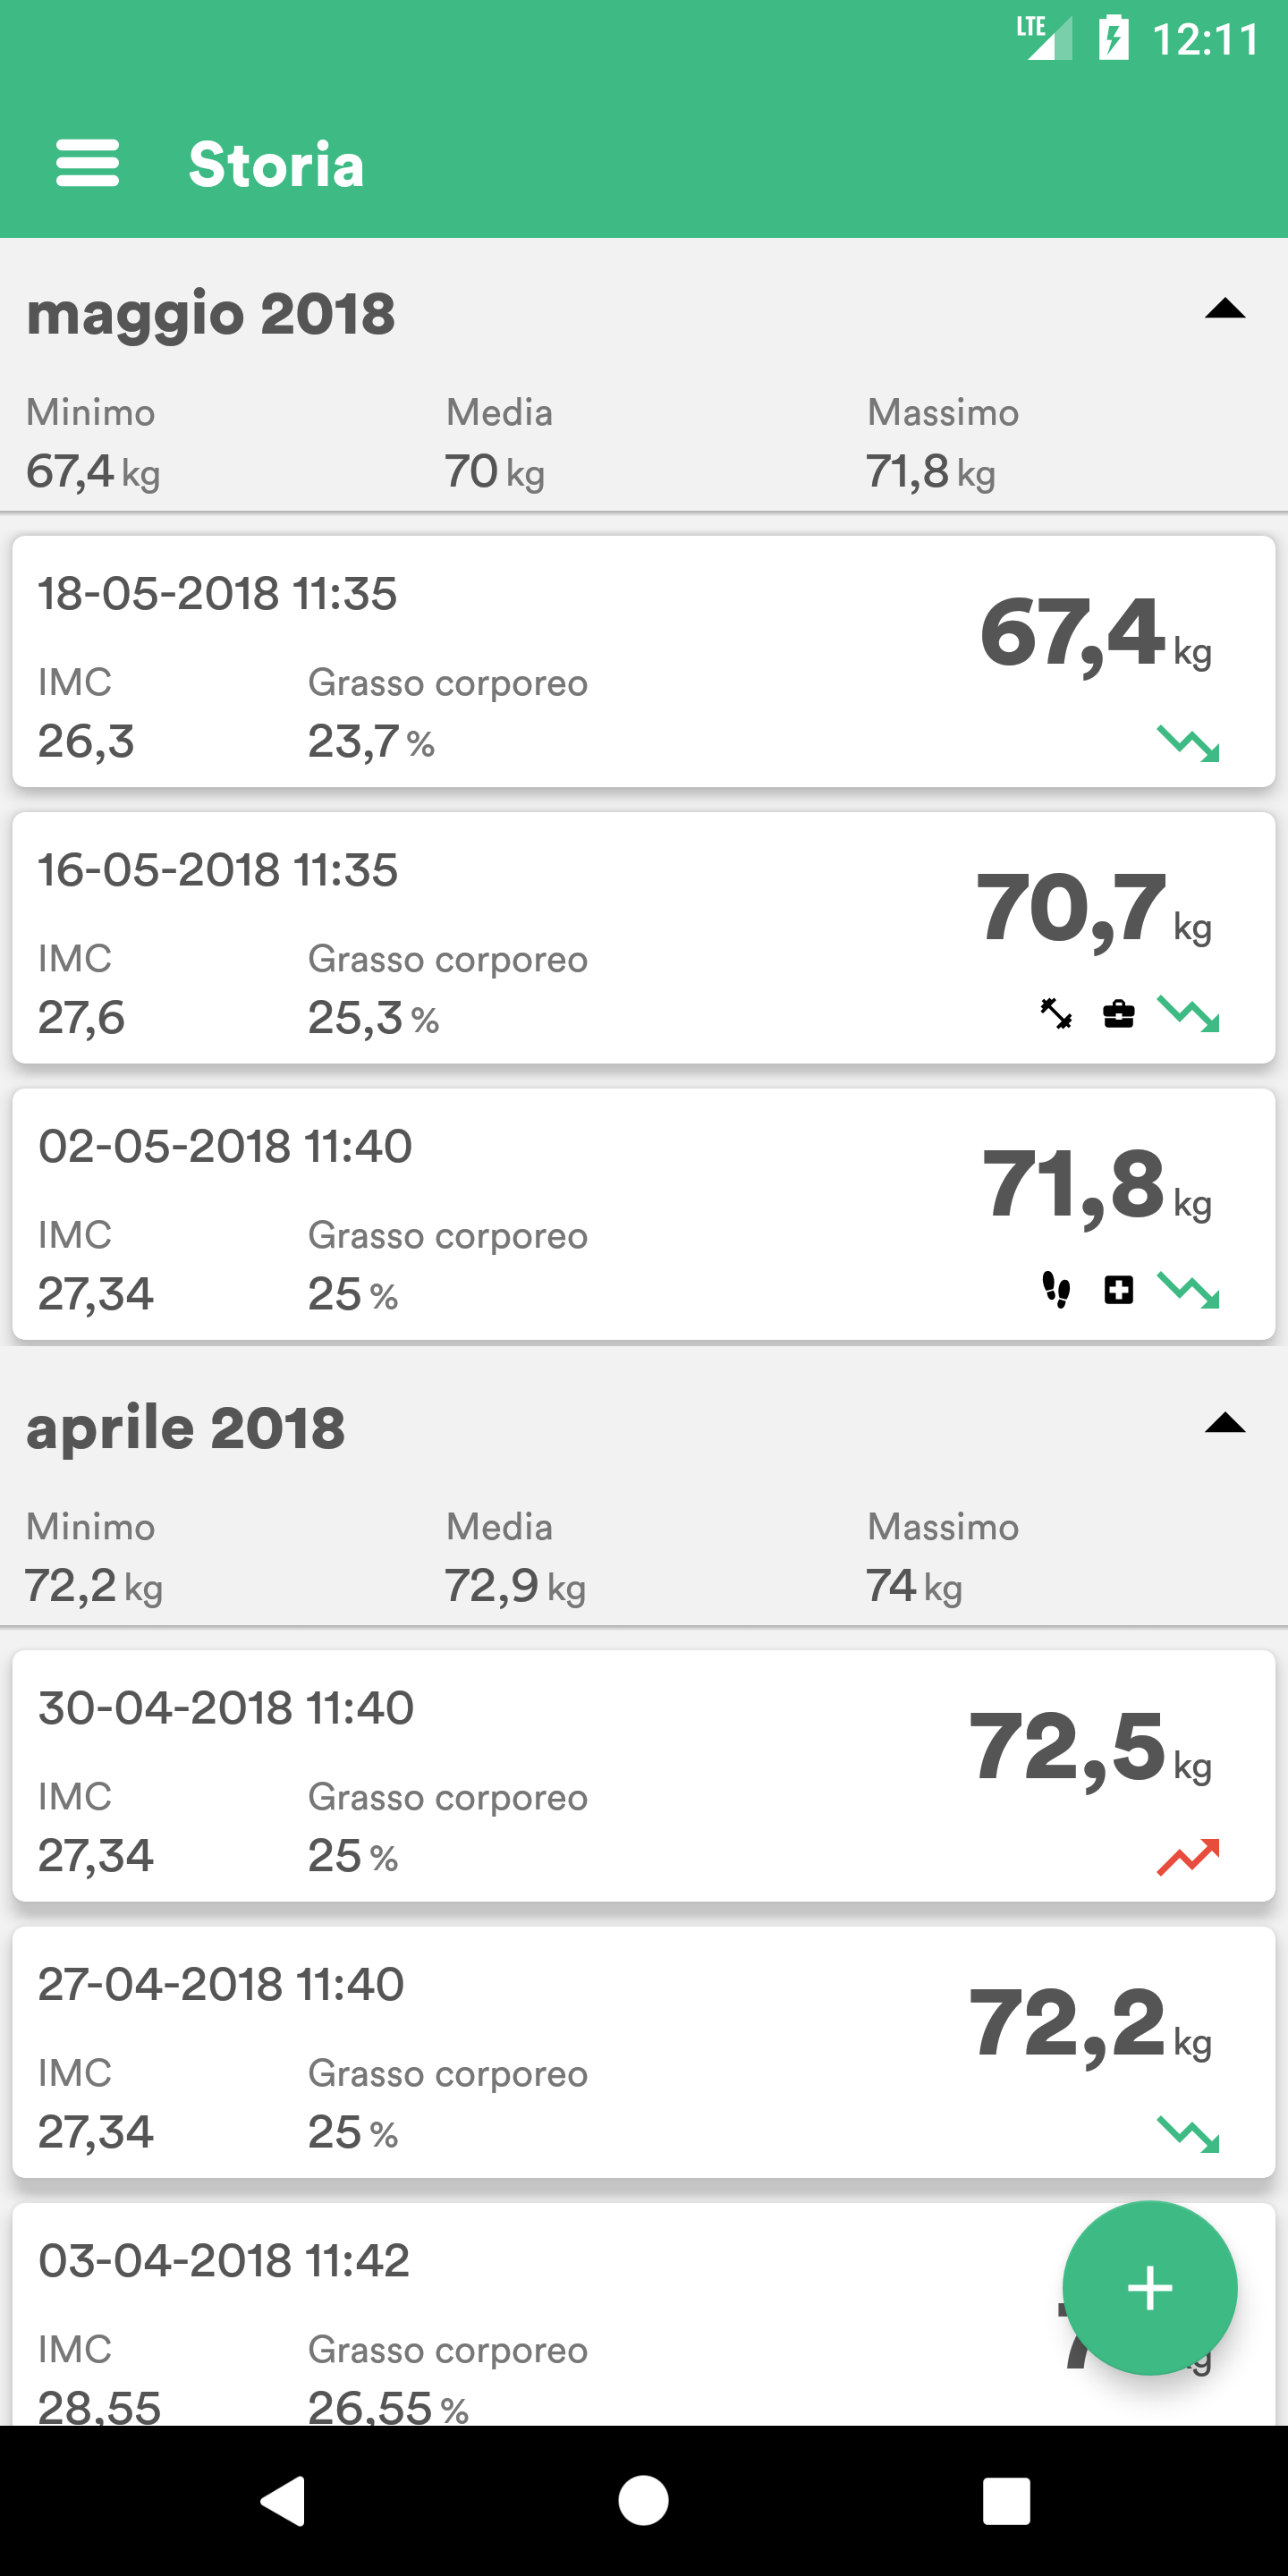The image size is (1288, 2576).
Task: Tap the red upward trend icon on 30-04-2018
Action: point(1188,1856)
